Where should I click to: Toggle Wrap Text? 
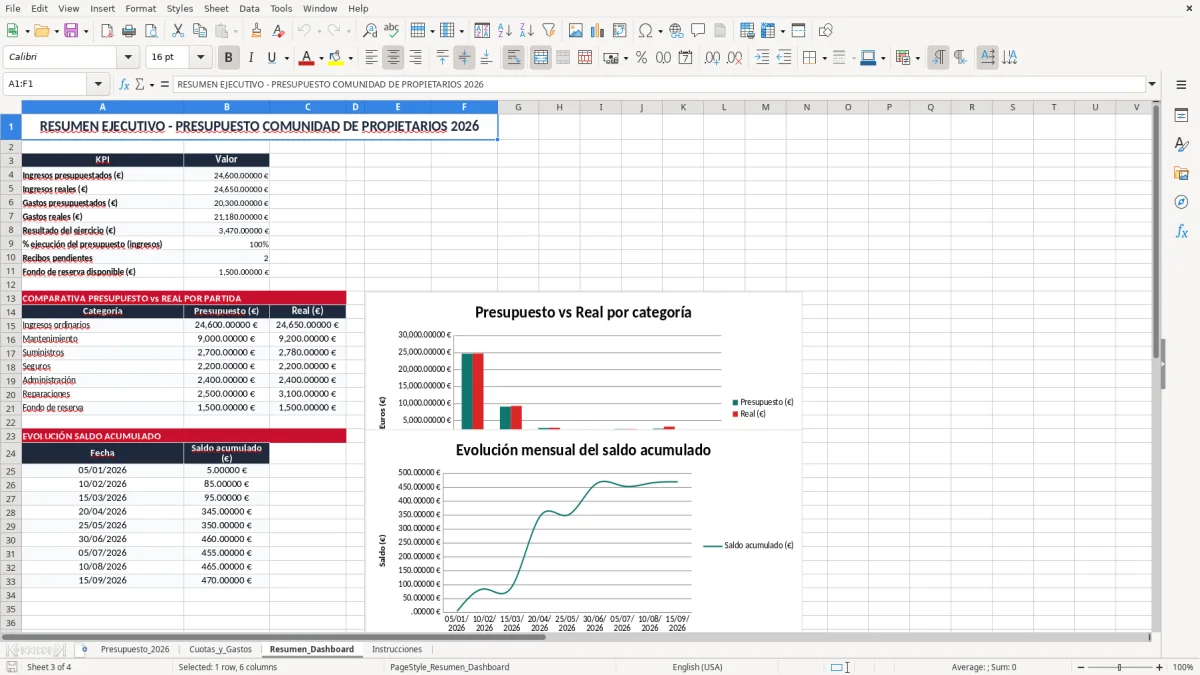click(513, 58)
